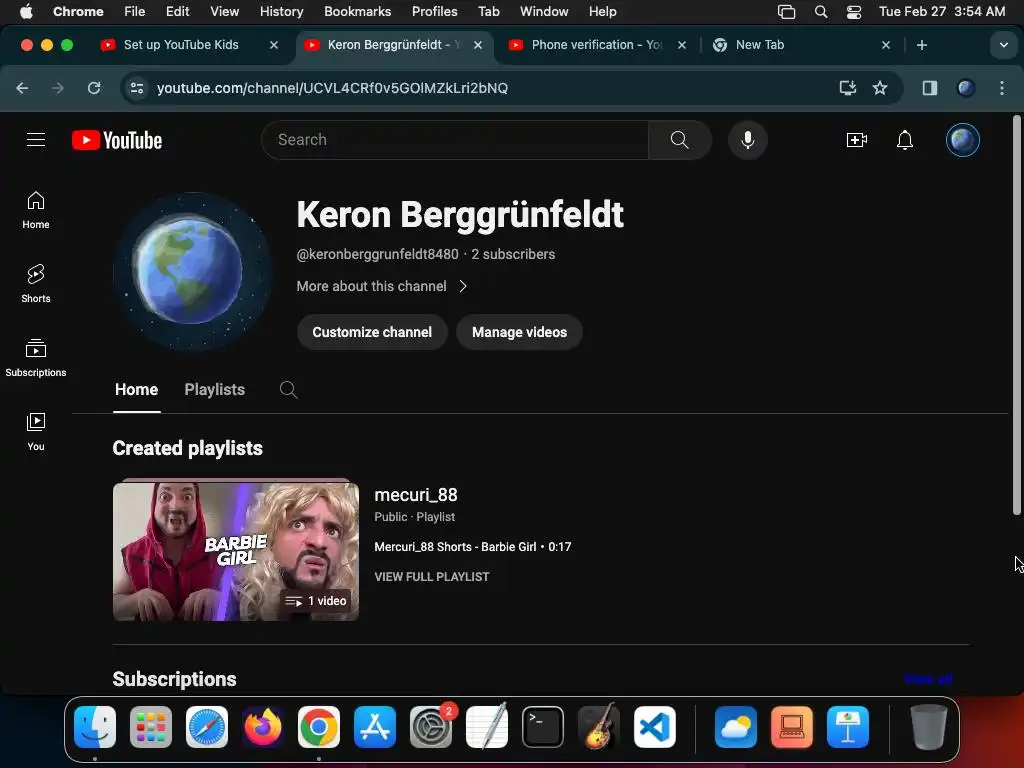Open Subscriptions in the sidebar
Screen dimensions: 1024x768
[36, 358]
